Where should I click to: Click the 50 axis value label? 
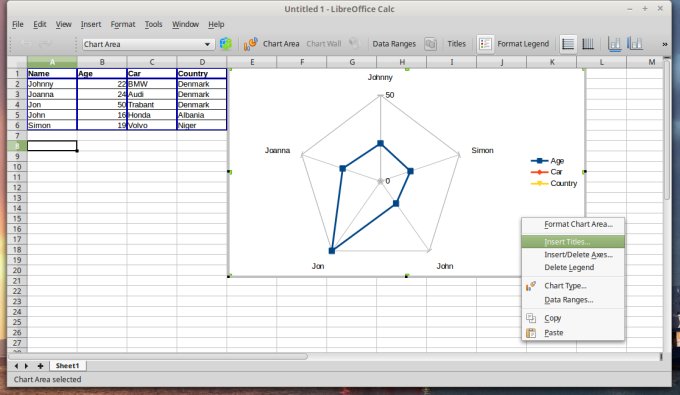pyautogui.click(x=389, y=95)
